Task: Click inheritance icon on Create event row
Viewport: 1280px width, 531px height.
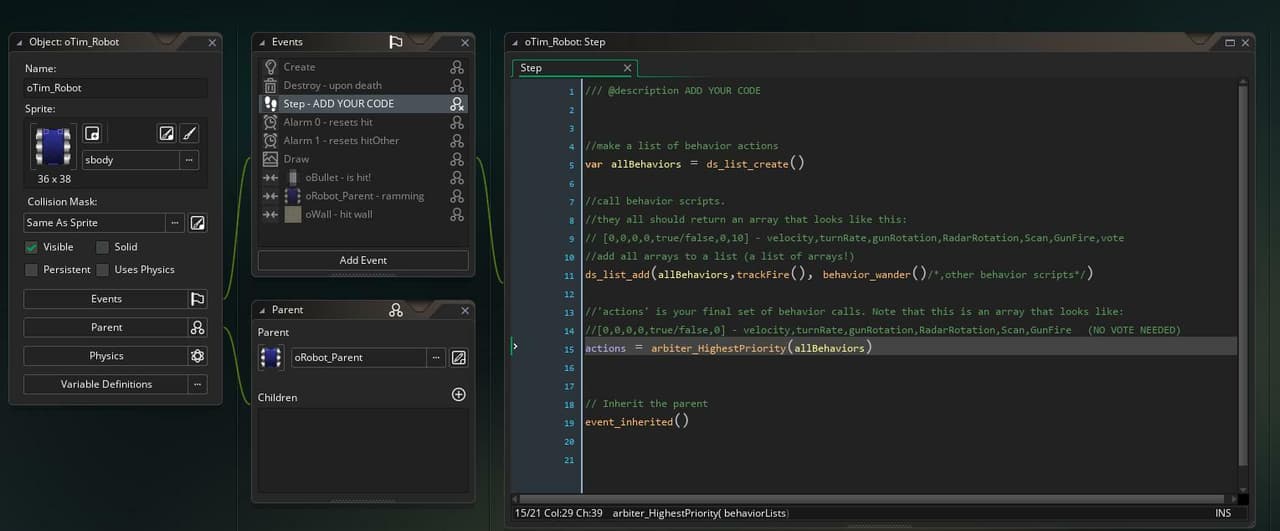Action: click(457, 67)
